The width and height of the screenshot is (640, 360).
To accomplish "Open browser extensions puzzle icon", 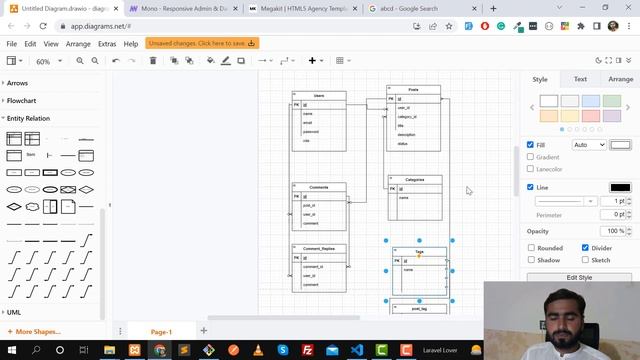I will pos(581,26).
